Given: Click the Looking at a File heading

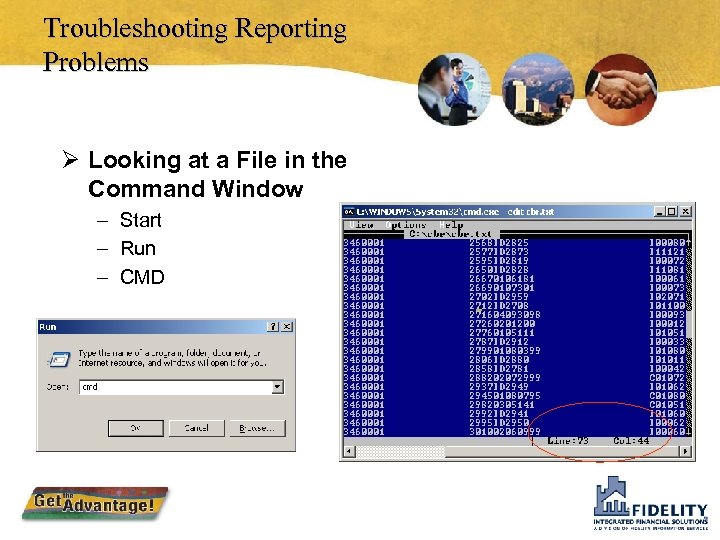Looking at the screenshot, I should [x=217, y=174].
